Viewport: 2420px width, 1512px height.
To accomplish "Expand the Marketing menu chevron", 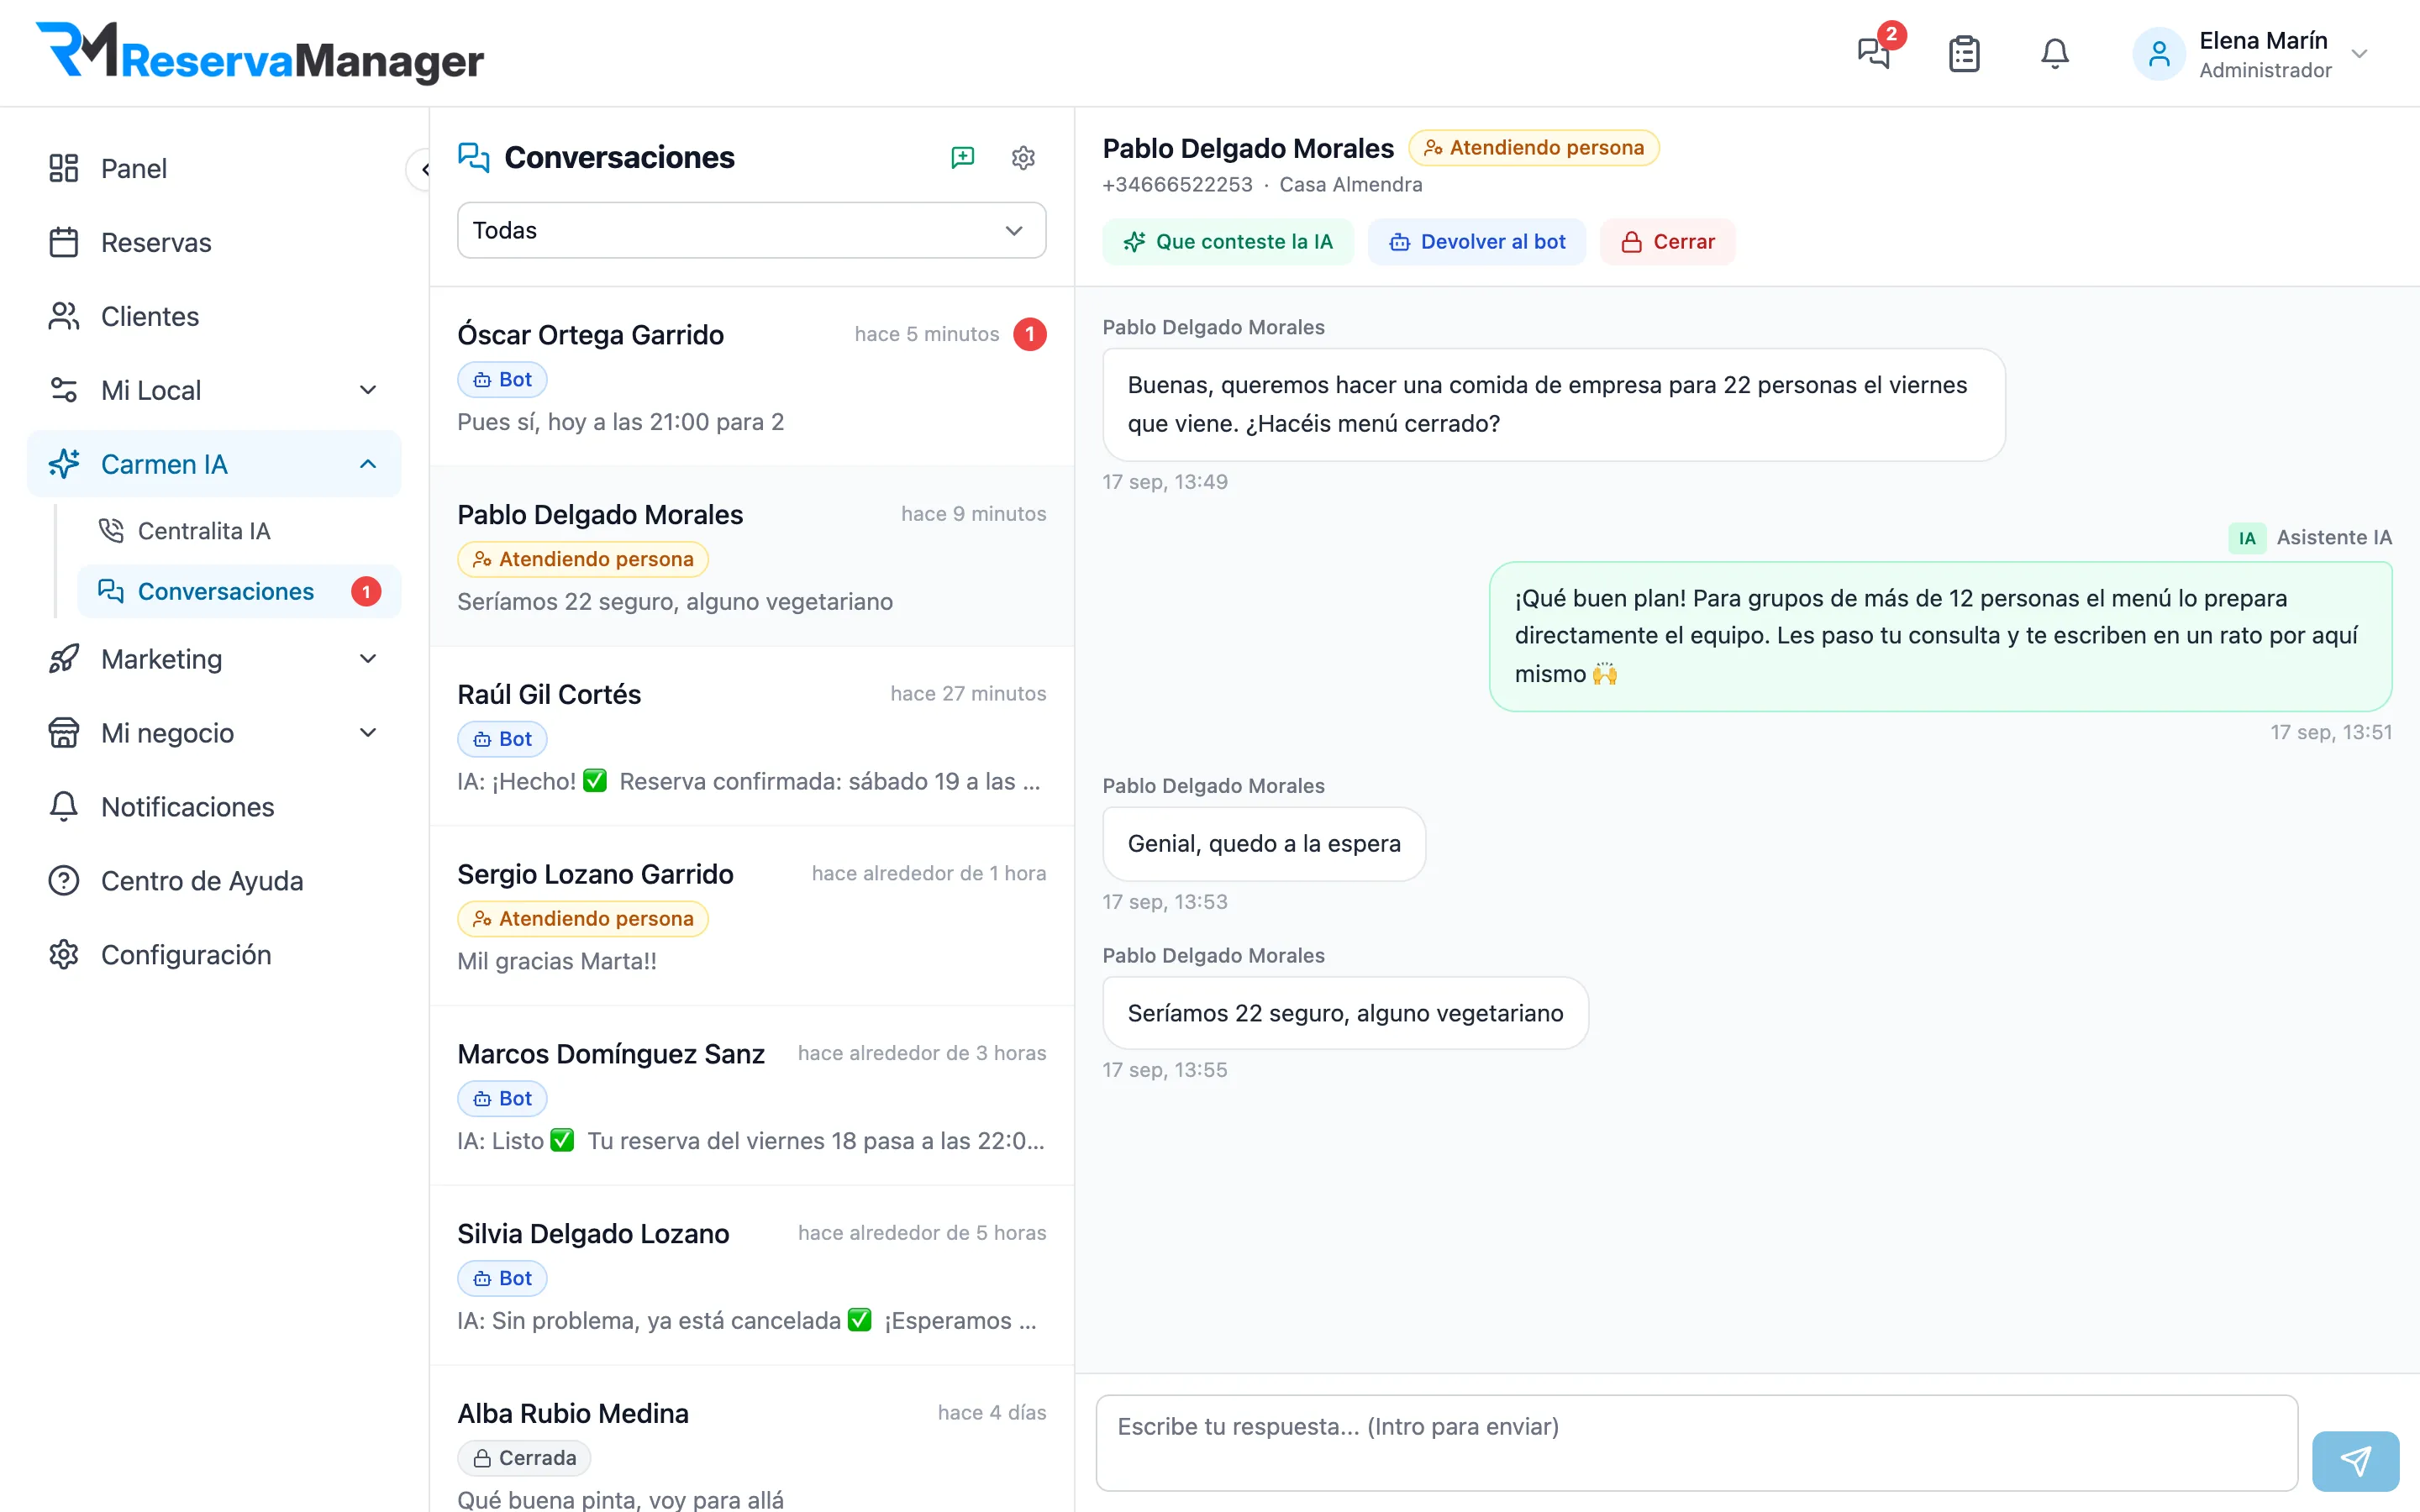I will click(368, 658).
